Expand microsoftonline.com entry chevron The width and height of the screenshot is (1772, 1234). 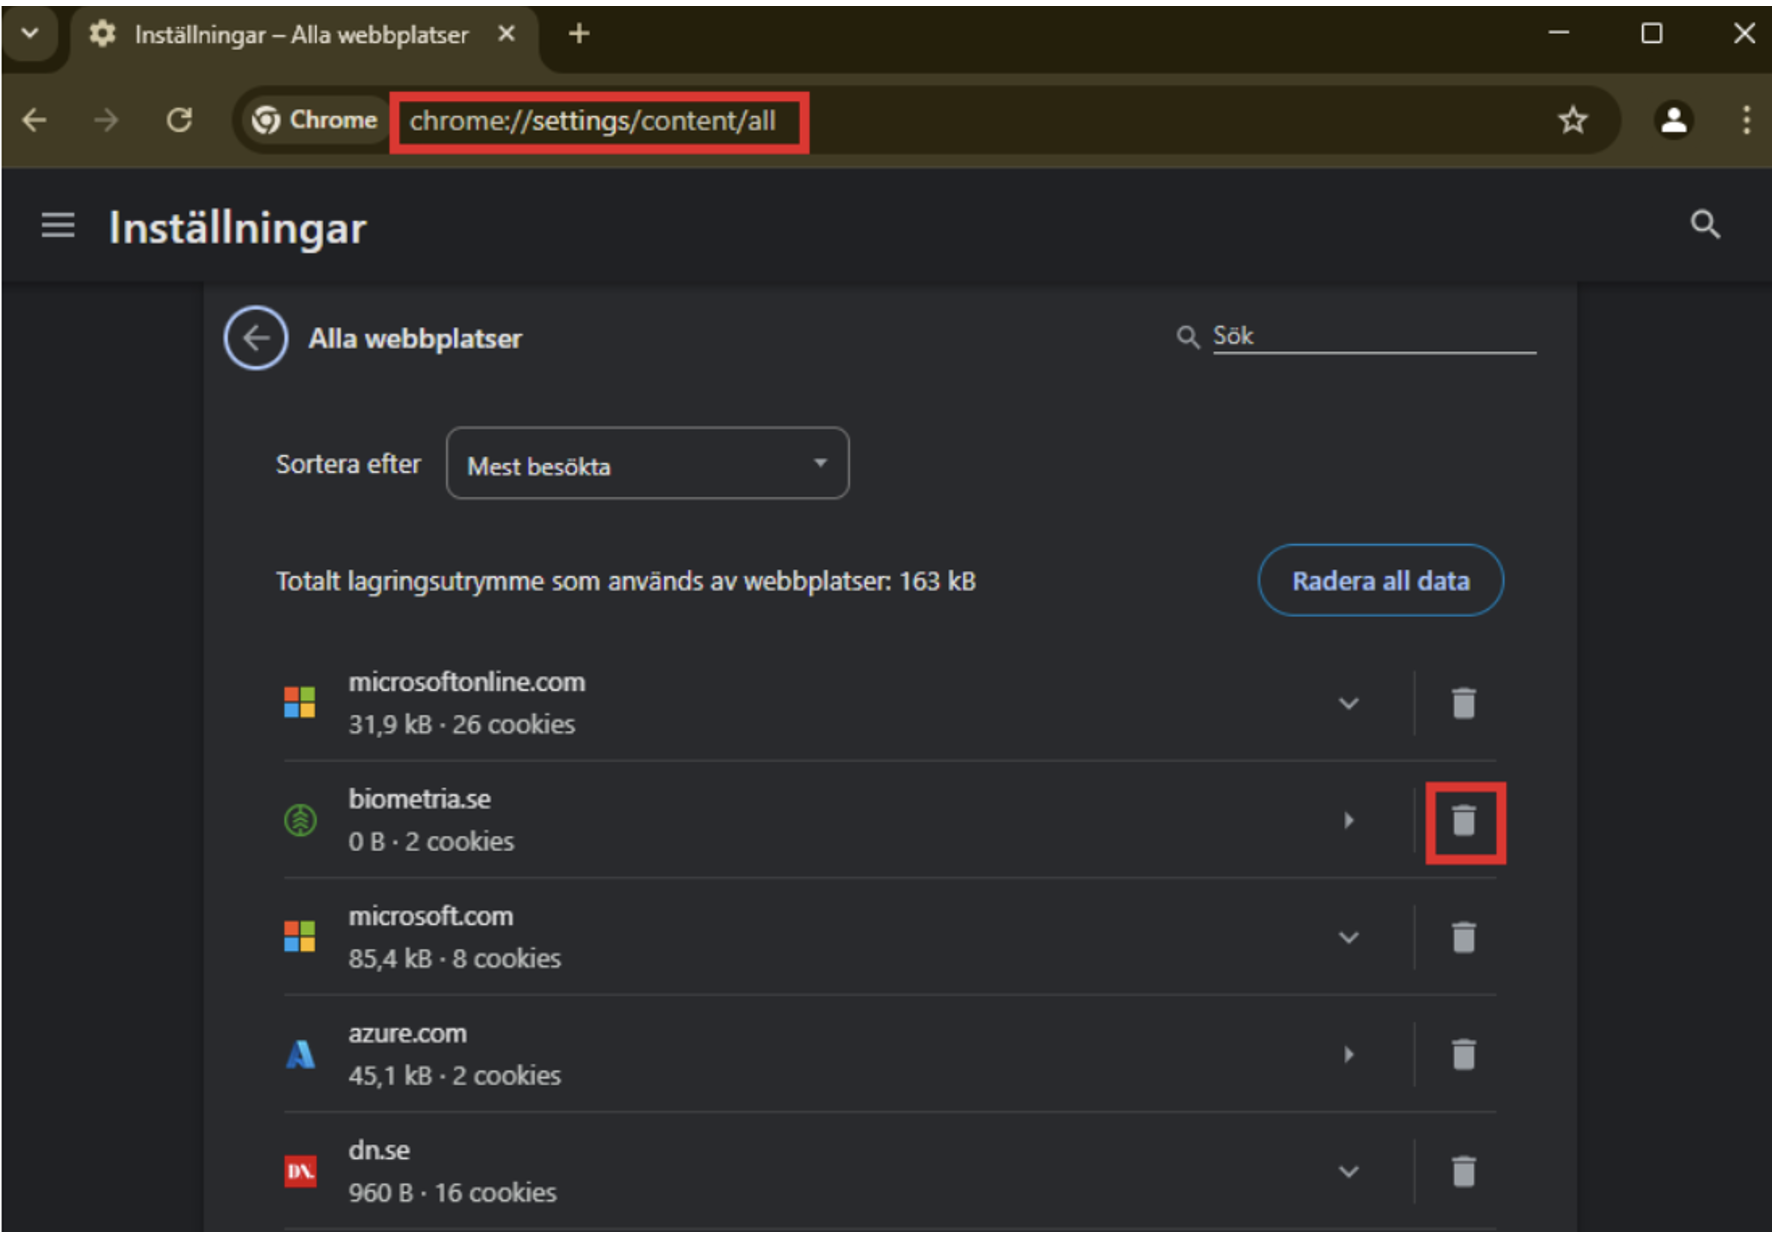tap(1348, 704)
